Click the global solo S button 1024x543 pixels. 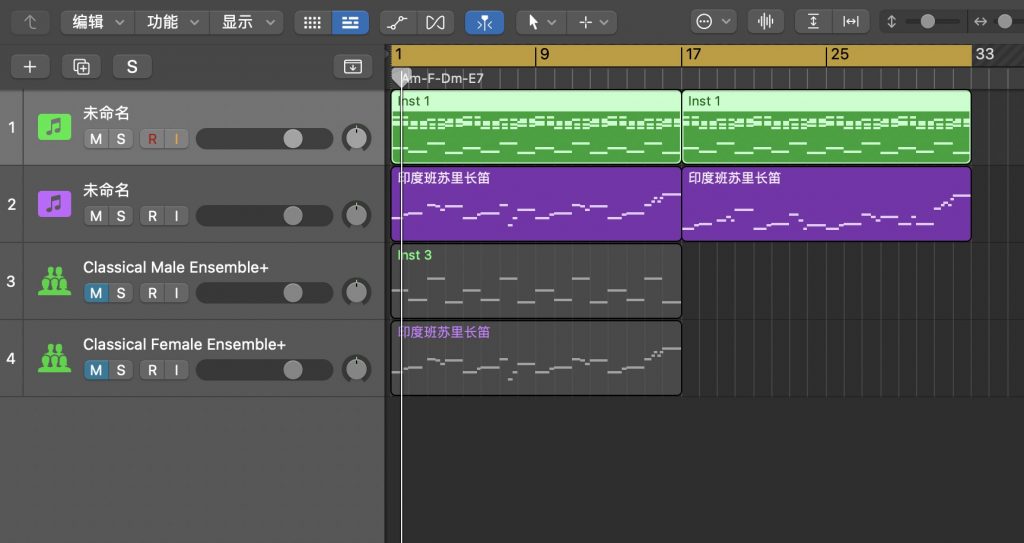(132, 67)
